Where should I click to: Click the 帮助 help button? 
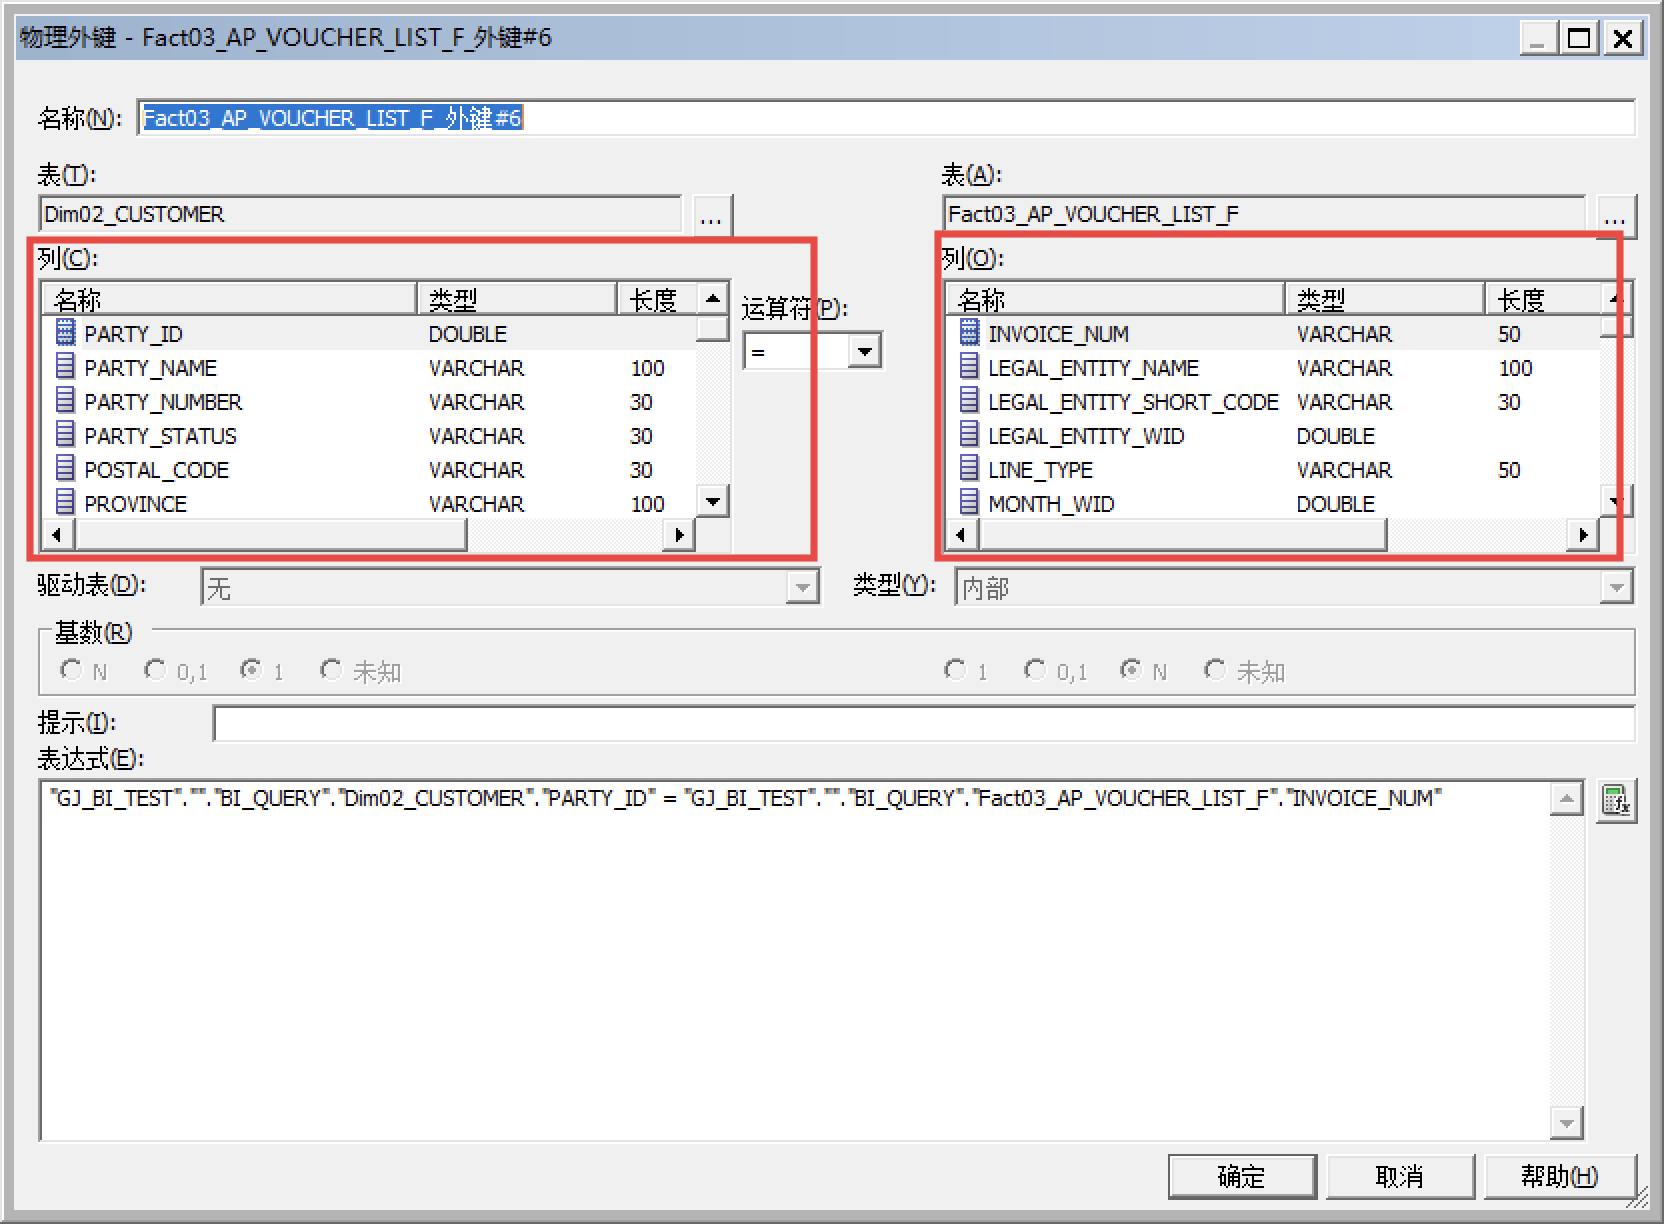(1559, 1177)
